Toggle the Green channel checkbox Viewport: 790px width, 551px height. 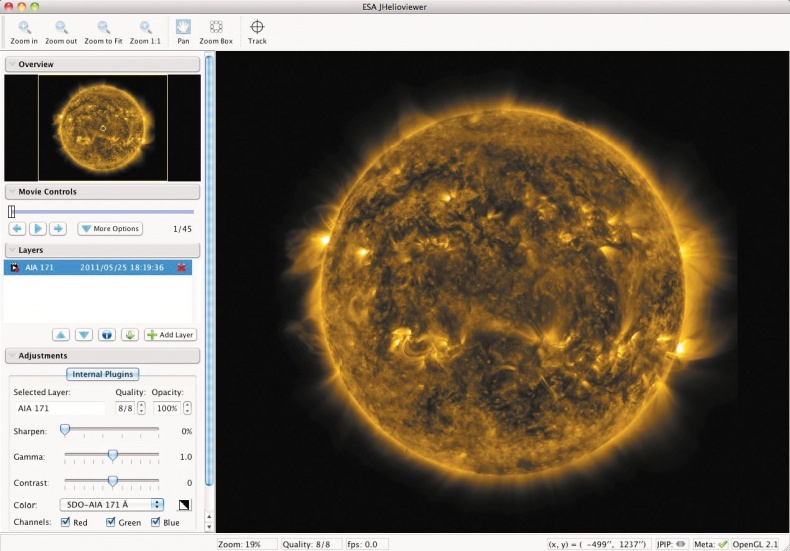[111, 522]
